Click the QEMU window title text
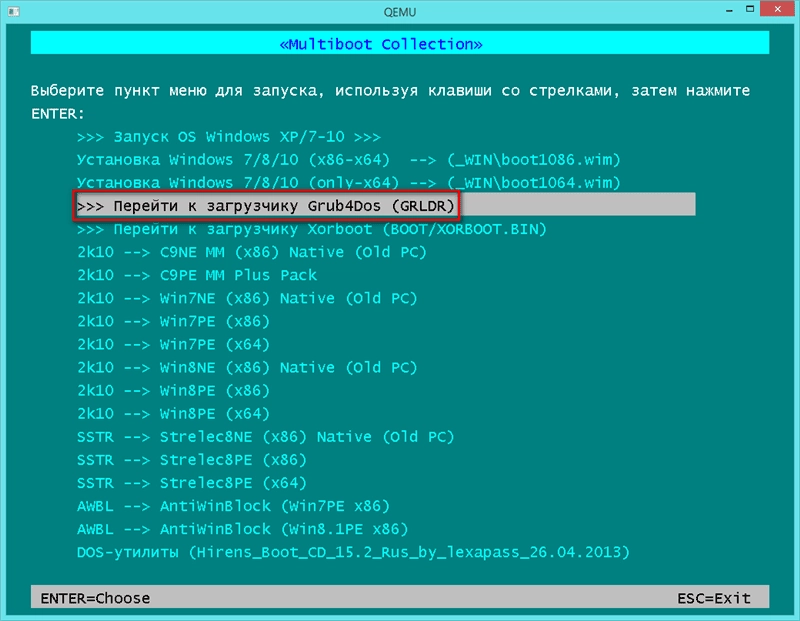This screenshot has height=621, width=800. point(400,12)
